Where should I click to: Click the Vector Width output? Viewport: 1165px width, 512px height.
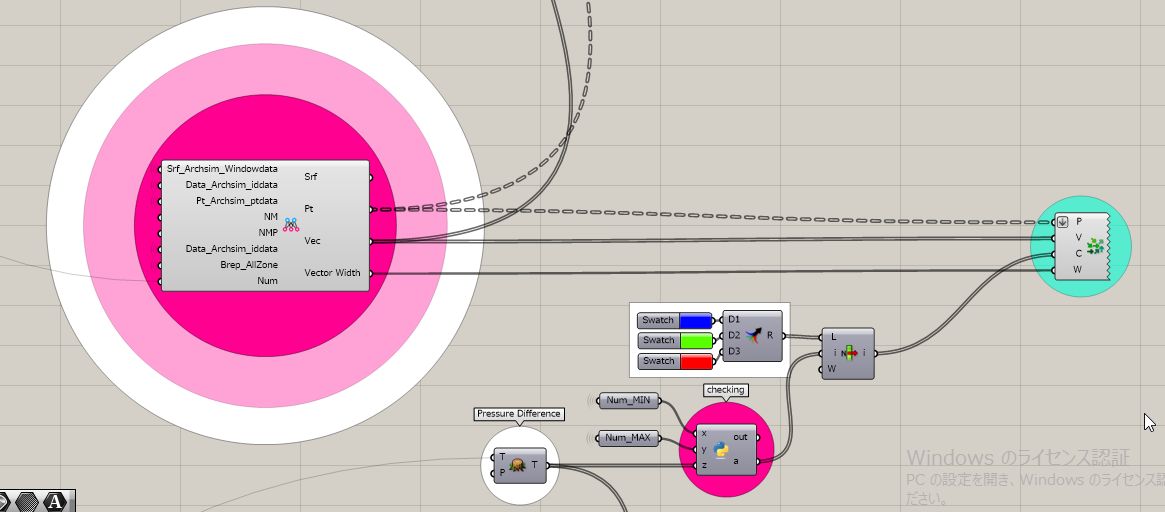pyautogui.click(x=332, y=273)
